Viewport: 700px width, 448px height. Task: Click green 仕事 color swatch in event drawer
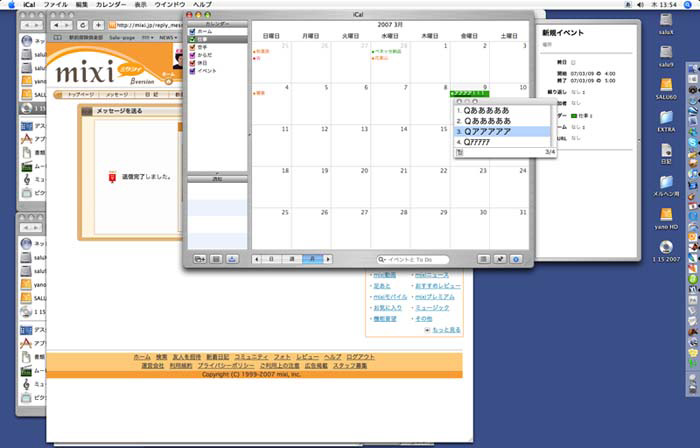click(x=574, y=116)
